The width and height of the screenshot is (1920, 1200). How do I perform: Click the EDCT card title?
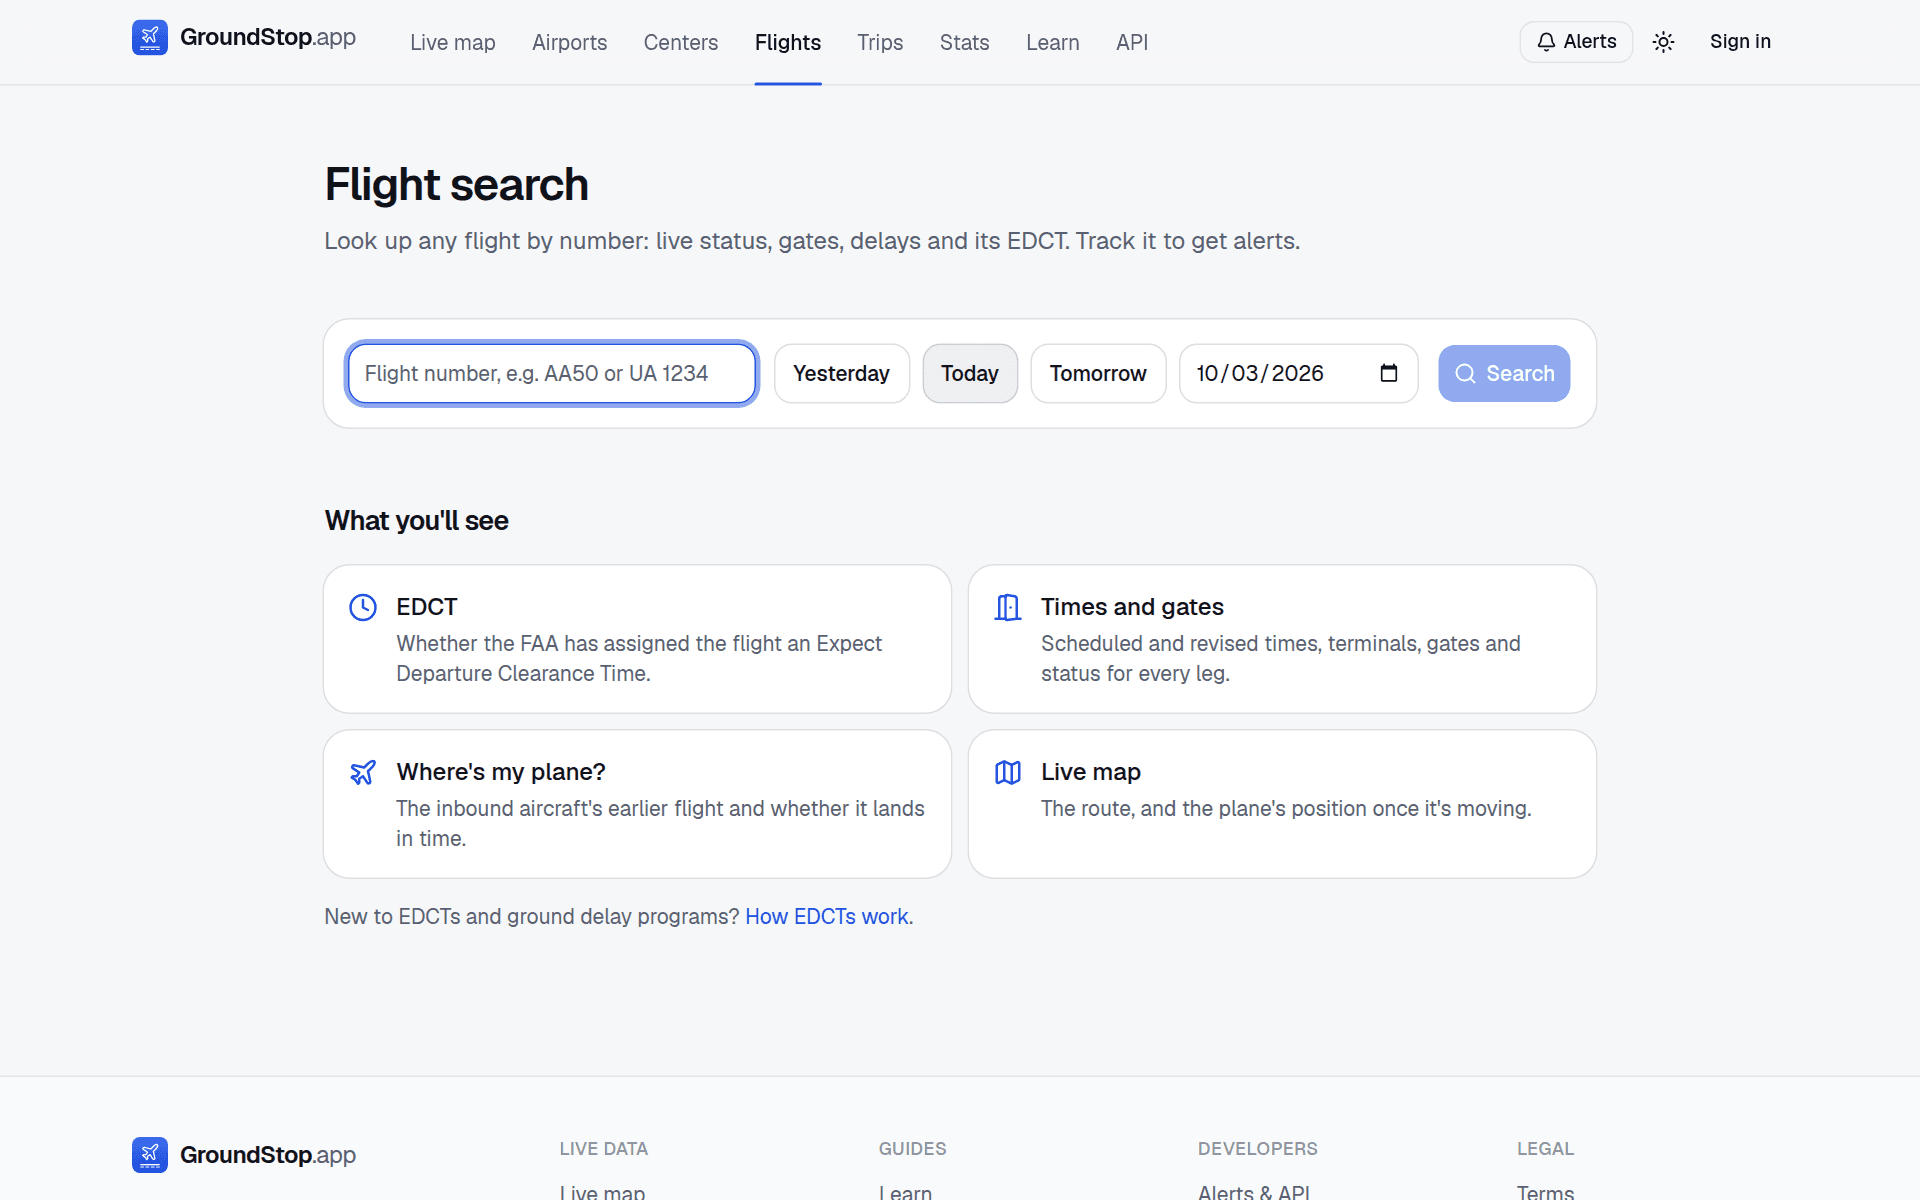tap(427, 607)
